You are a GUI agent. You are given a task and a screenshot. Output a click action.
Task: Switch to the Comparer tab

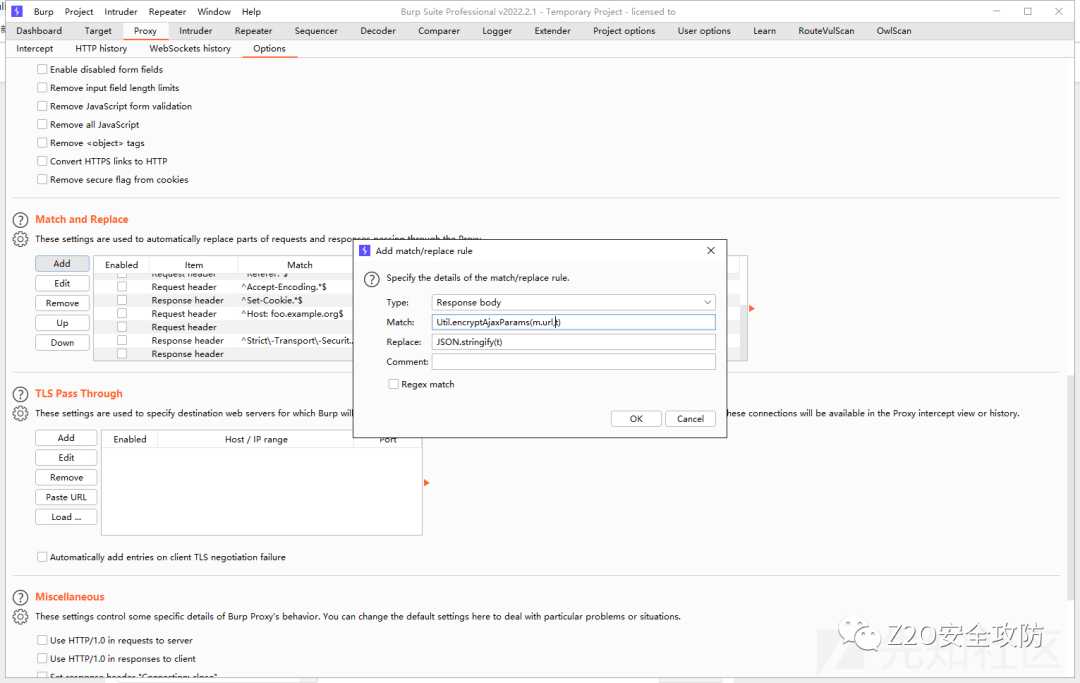(x=439, y=31)
